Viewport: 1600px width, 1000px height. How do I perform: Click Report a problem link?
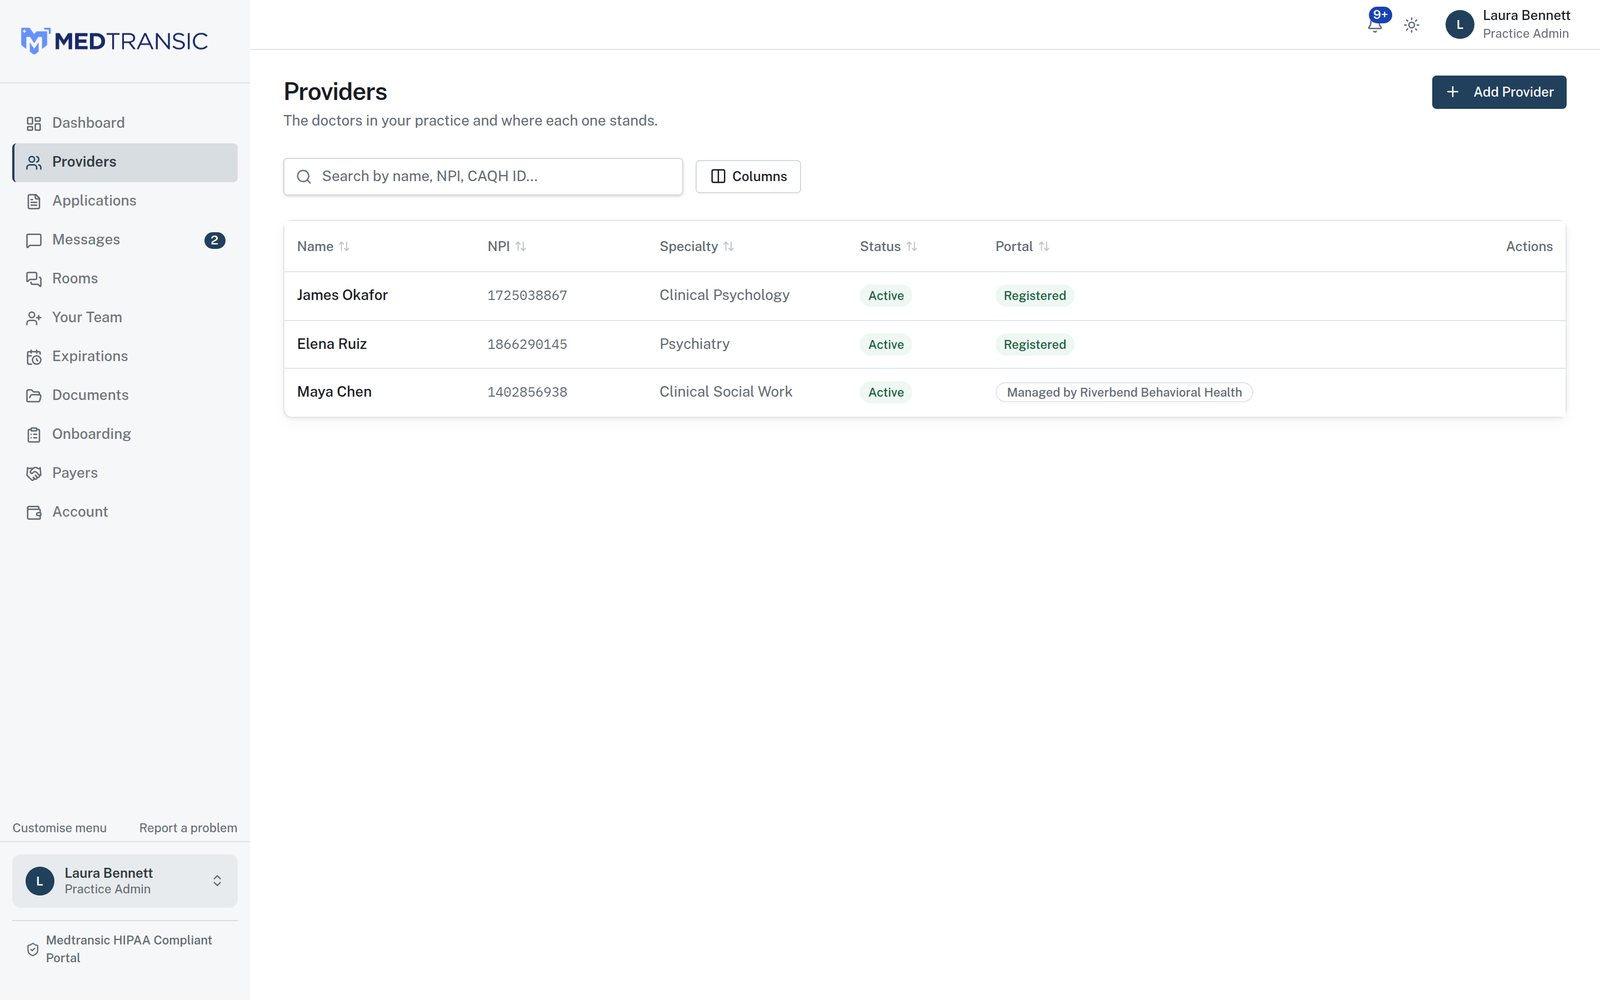click(188, 828)
